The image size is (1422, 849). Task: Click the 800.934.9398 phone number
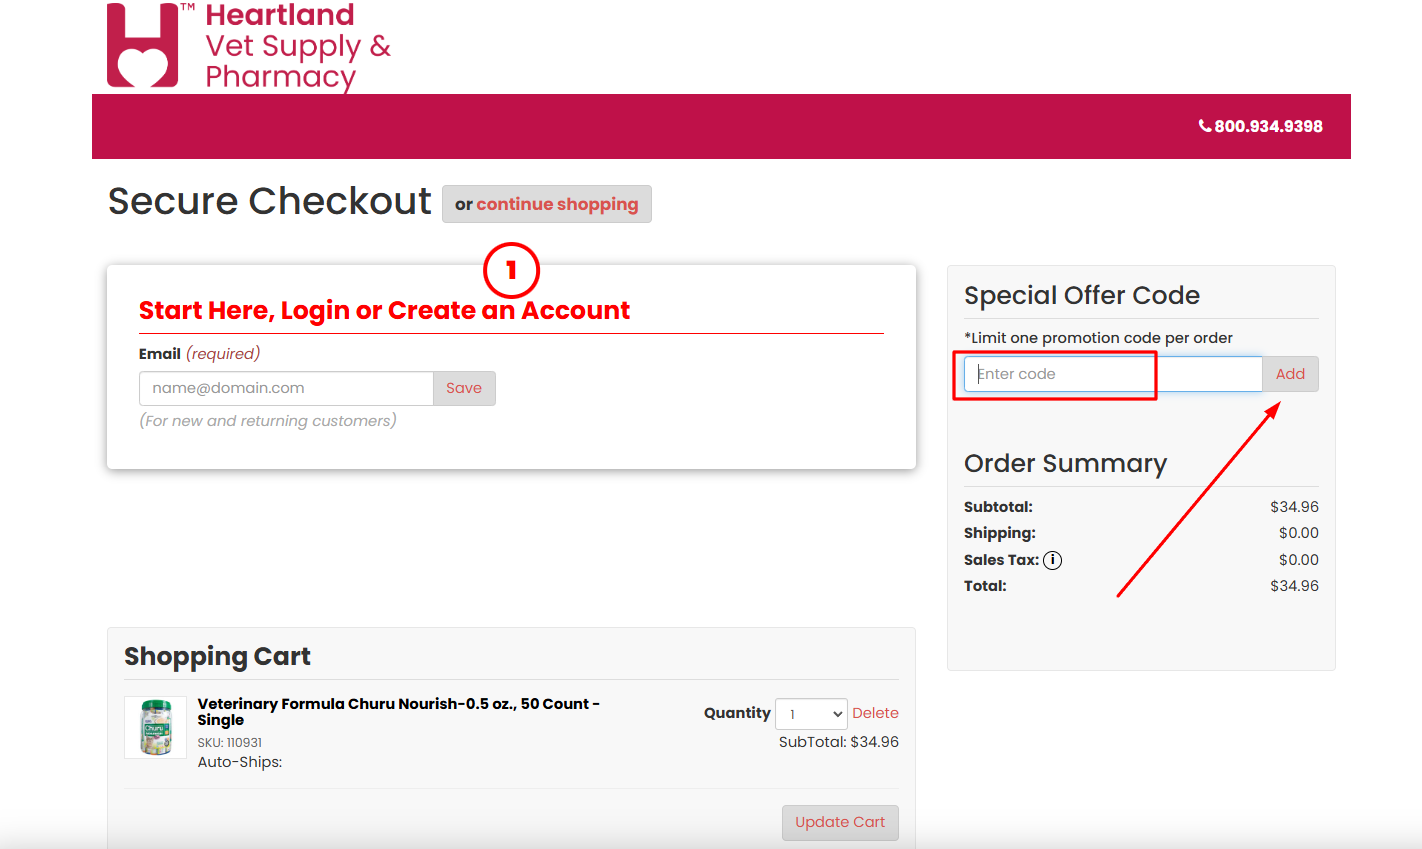[1267, 126]
